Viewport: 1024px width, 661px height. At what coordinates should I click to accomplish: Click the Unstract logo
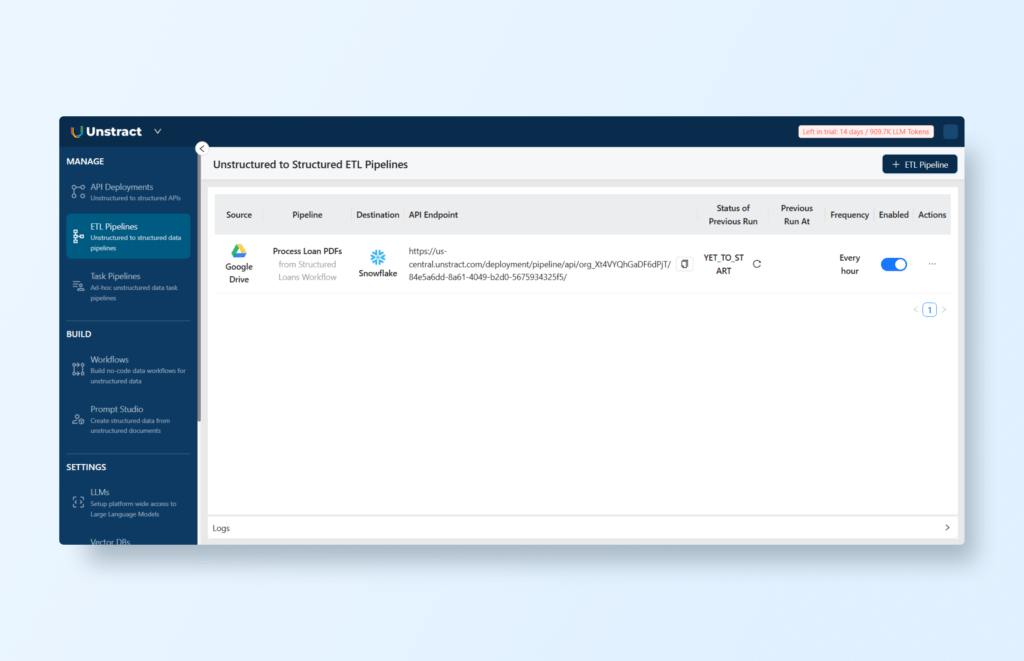pyautogui.click(x=106, y=132)
